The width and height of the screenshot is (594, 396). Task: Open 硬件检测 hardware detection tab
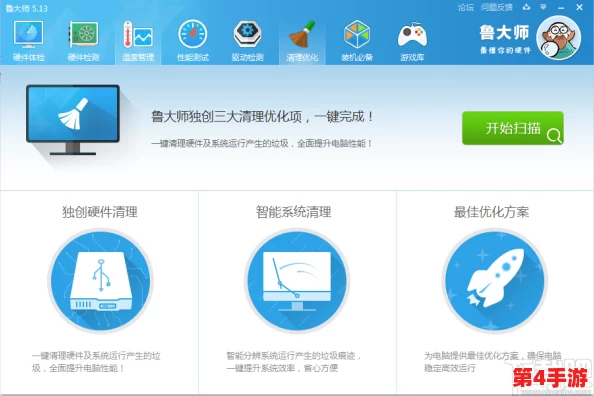click(83, 41)
